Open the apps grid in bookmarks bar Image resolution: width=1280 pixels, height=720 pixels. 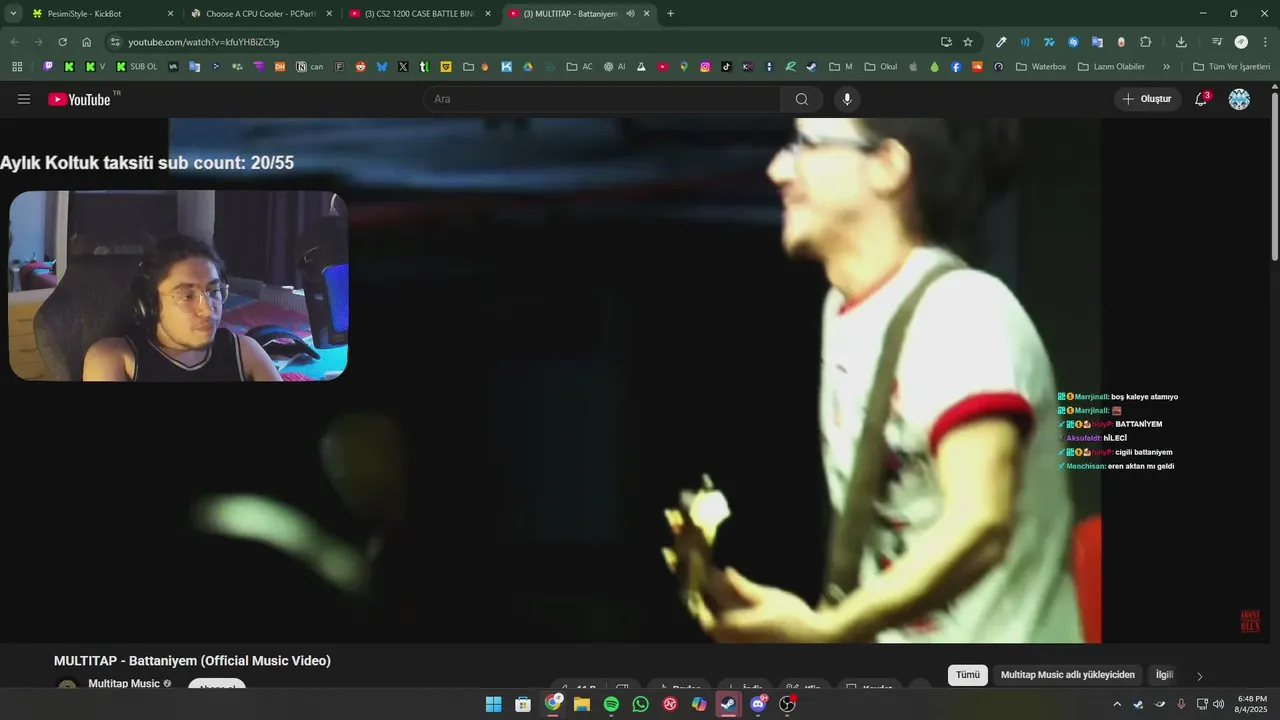click(17, 67)
